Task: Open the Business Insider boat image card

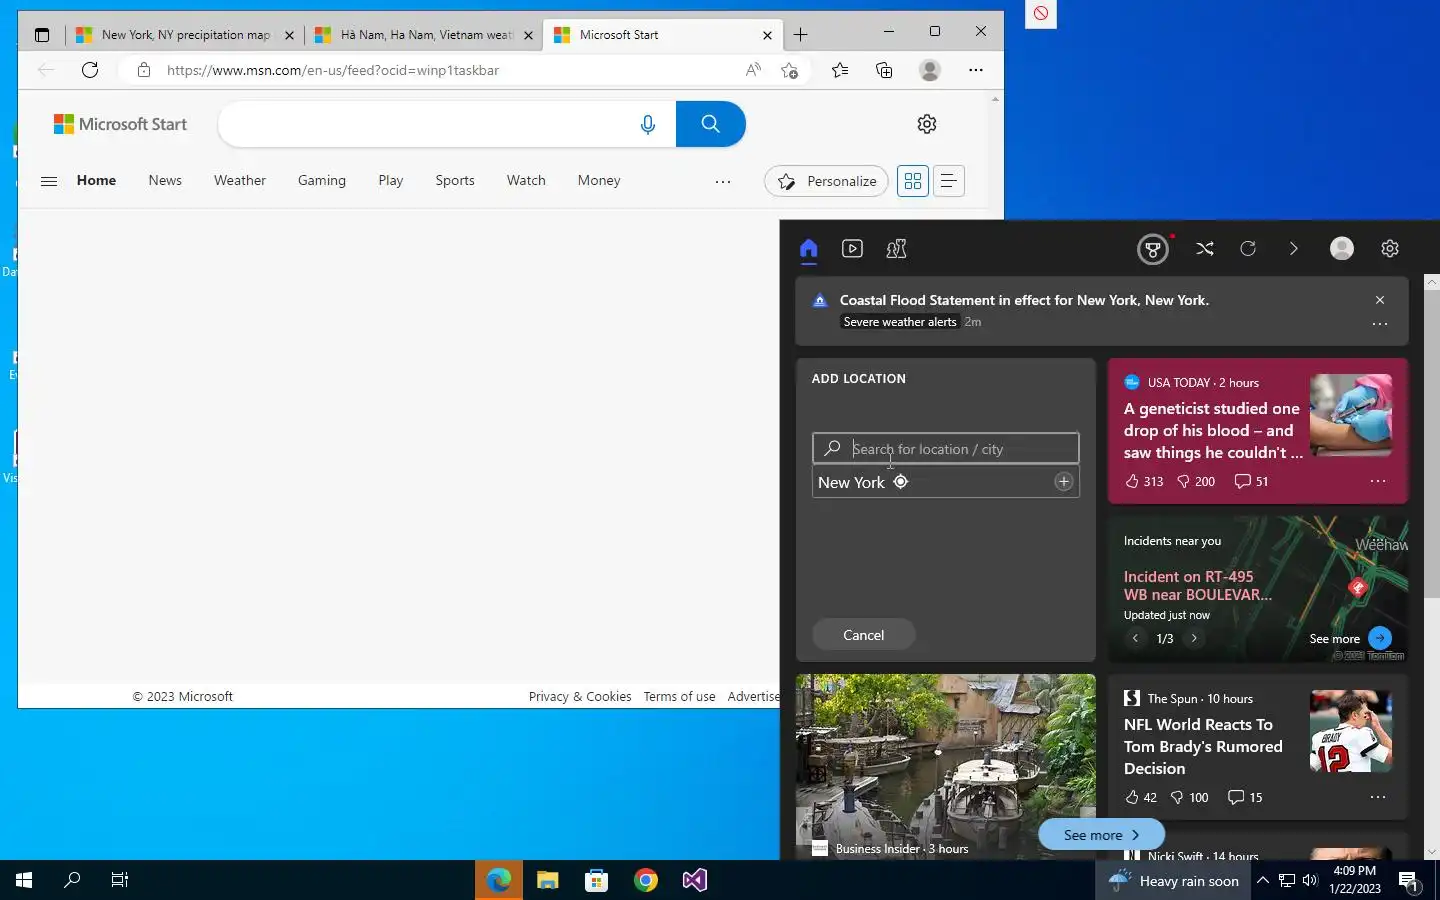Action: pyautogui.click(x=946, y=767)
